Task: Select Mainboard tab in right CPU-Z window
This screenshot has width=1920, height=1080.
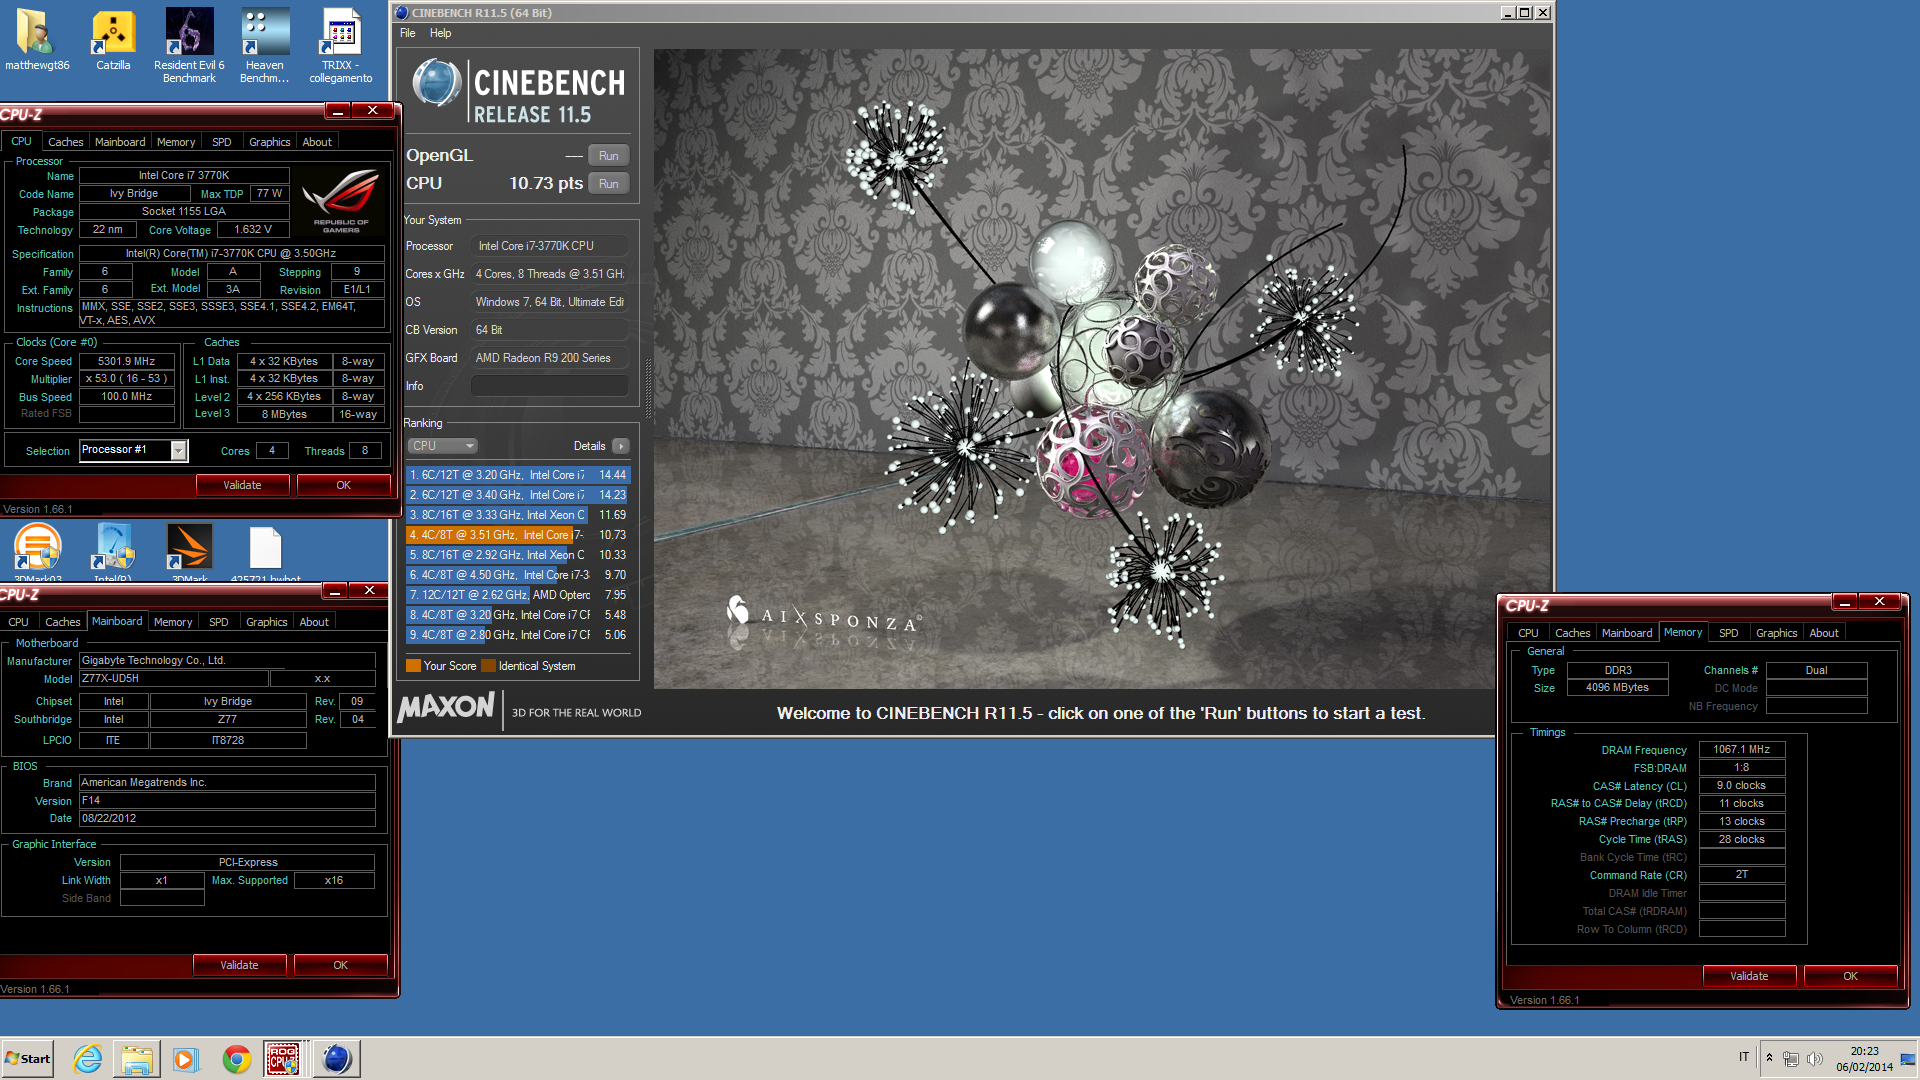Action: (x=1626, y=633)
